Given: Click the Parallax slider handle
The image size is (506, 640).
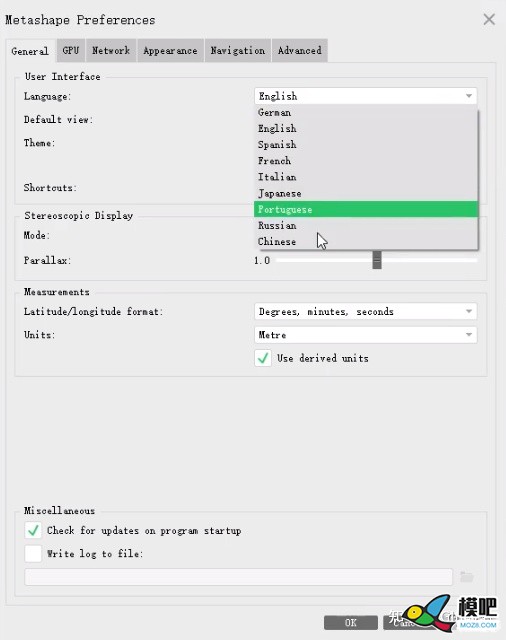Looking at the screenshot, I should tap(377, 260).
